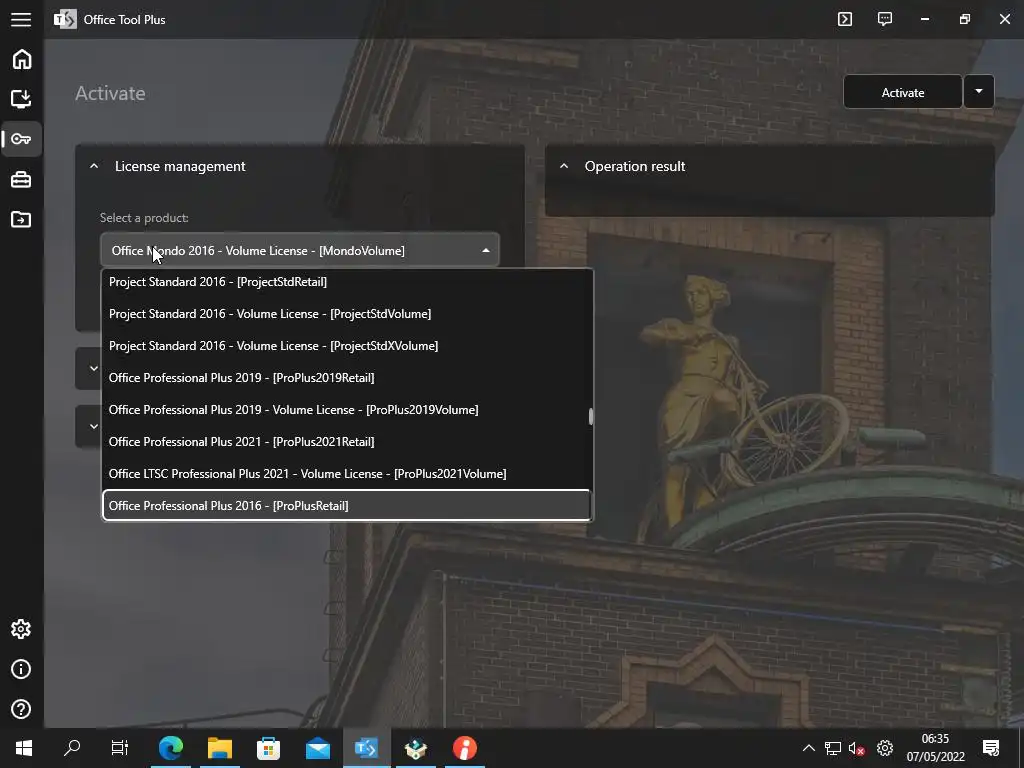Open the Deploy sidebar icon

pyautogui.click(x=21, y=99)
